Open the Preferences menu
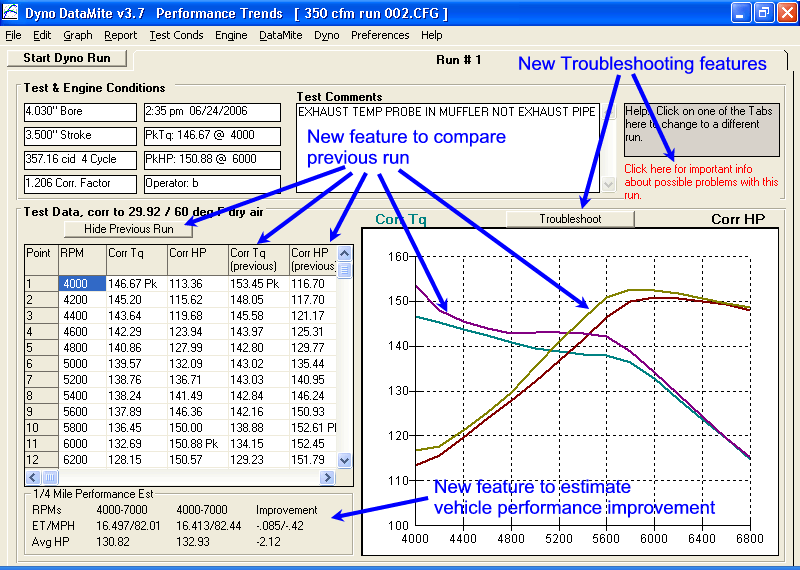 [380, 35]
